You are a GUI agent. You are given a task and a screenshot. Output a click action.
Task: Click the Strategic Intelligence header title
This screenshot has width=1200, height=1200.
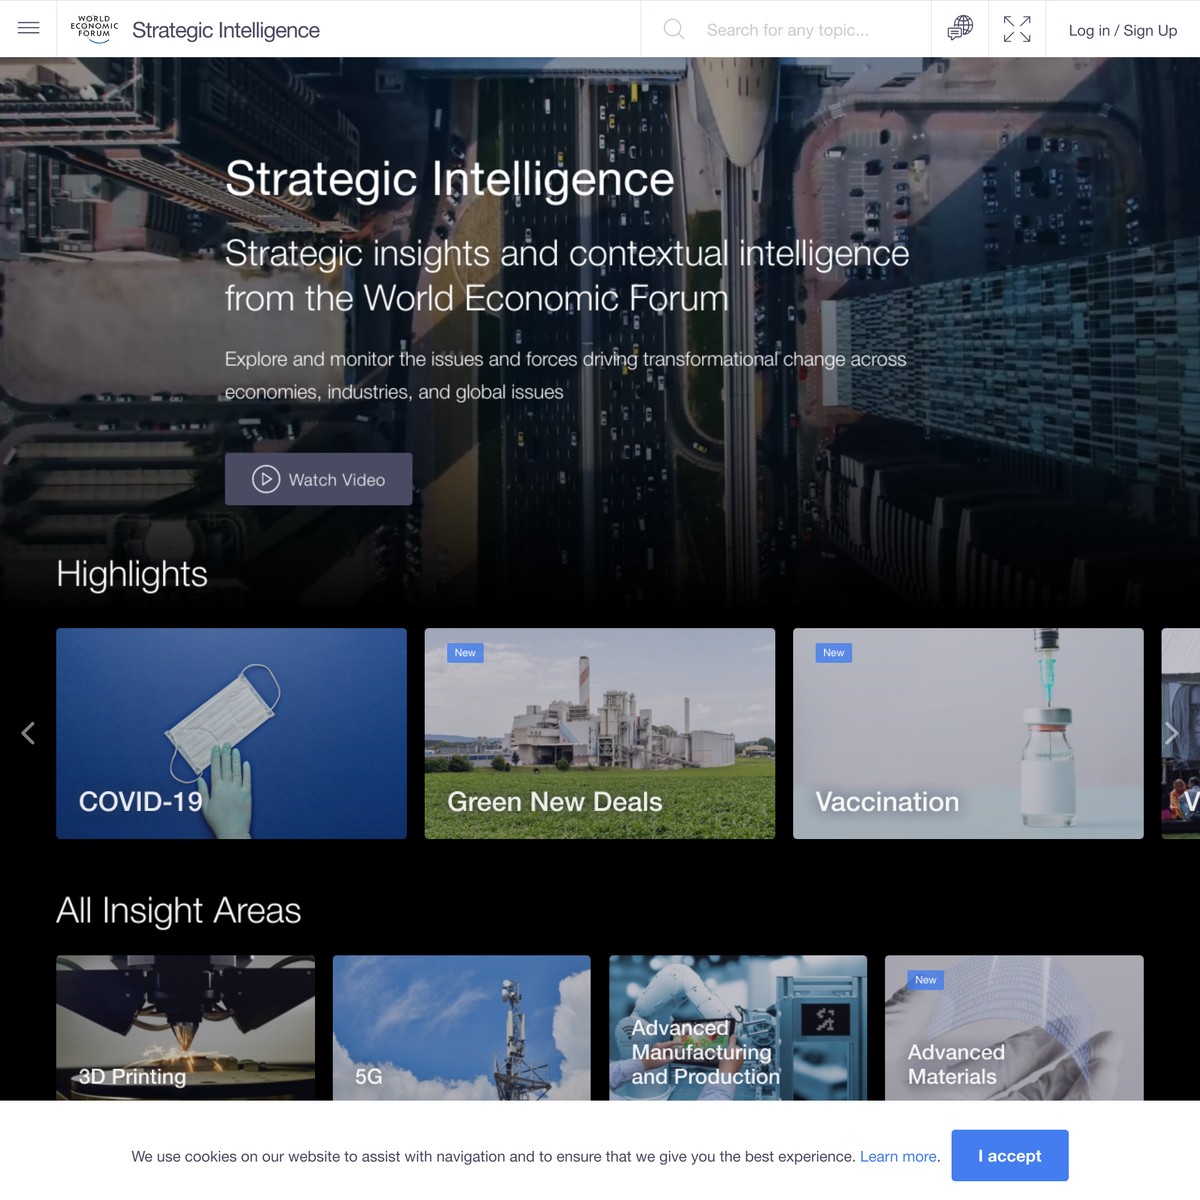tap(226, 30)
